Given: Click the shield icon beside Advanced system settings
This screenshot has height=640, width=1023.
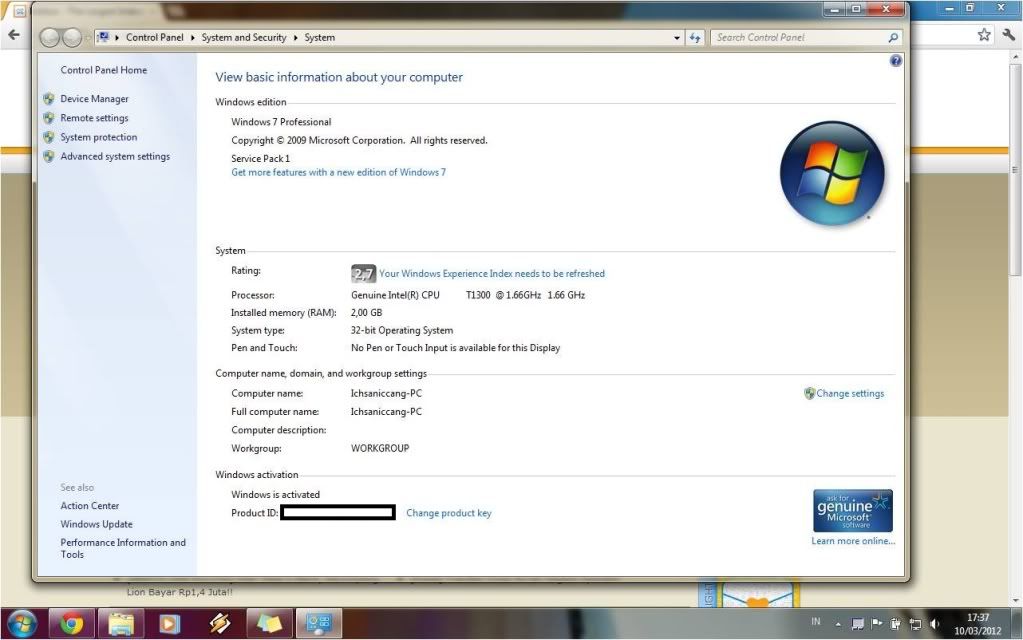Looking at the screenshot, I should point(49,157).
